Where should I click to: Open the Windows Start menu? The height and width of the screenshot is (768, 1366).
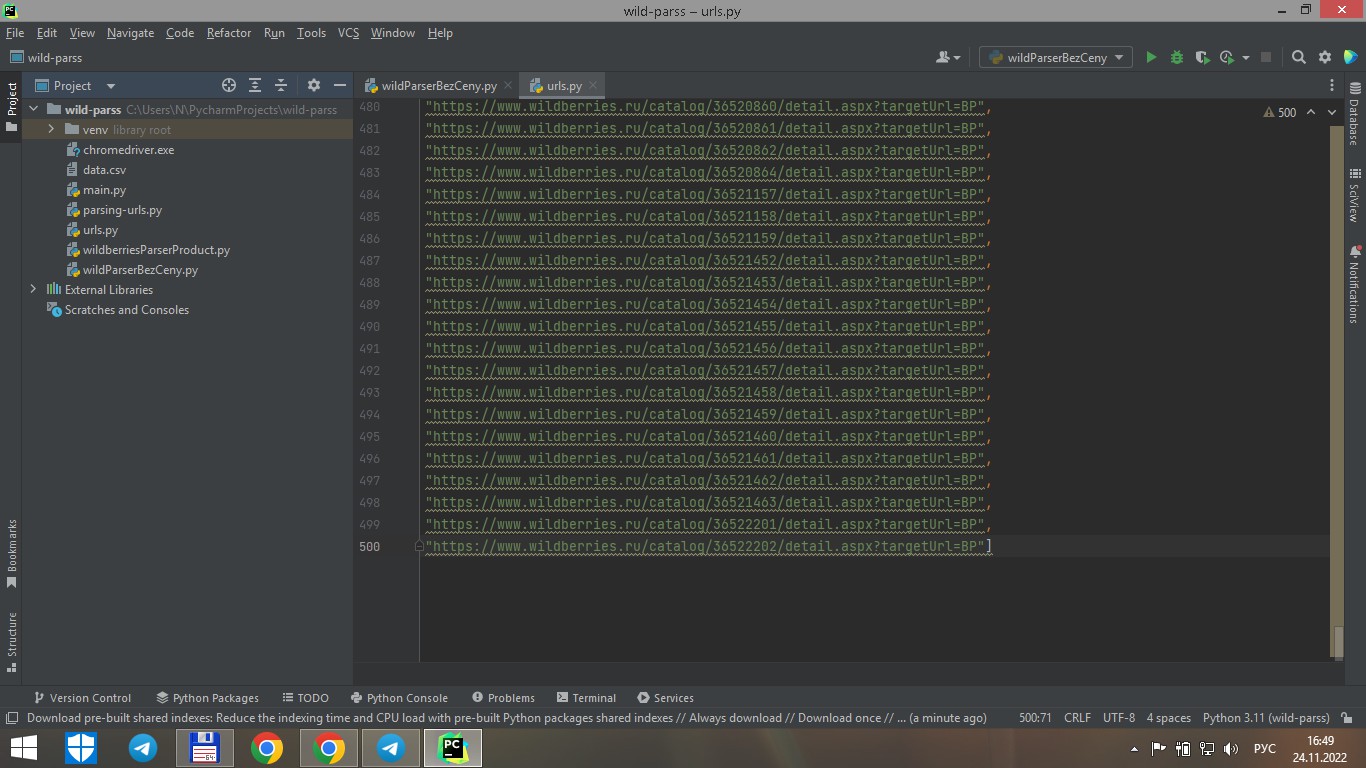[x=23, y=748]
